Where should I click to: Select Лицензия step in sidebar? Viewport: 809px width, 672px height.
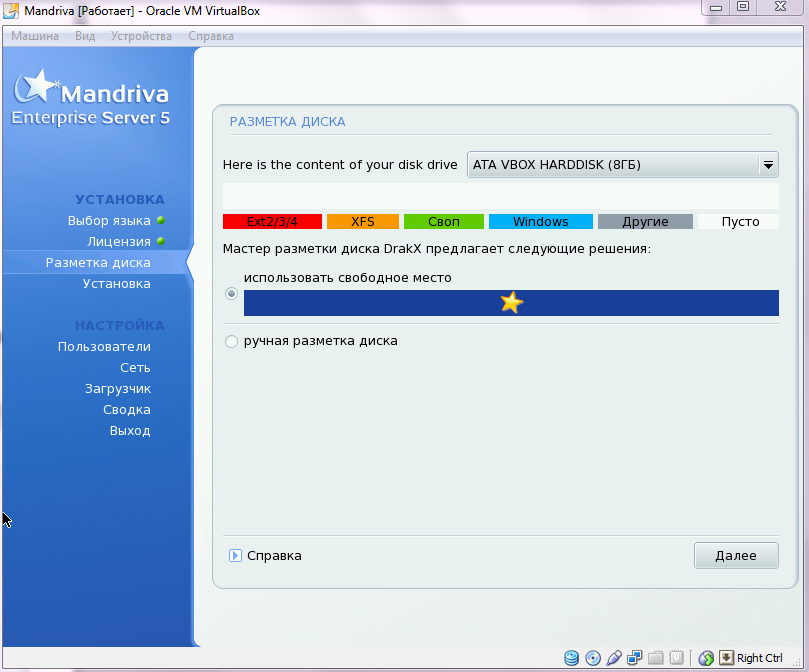click(119, 242)
